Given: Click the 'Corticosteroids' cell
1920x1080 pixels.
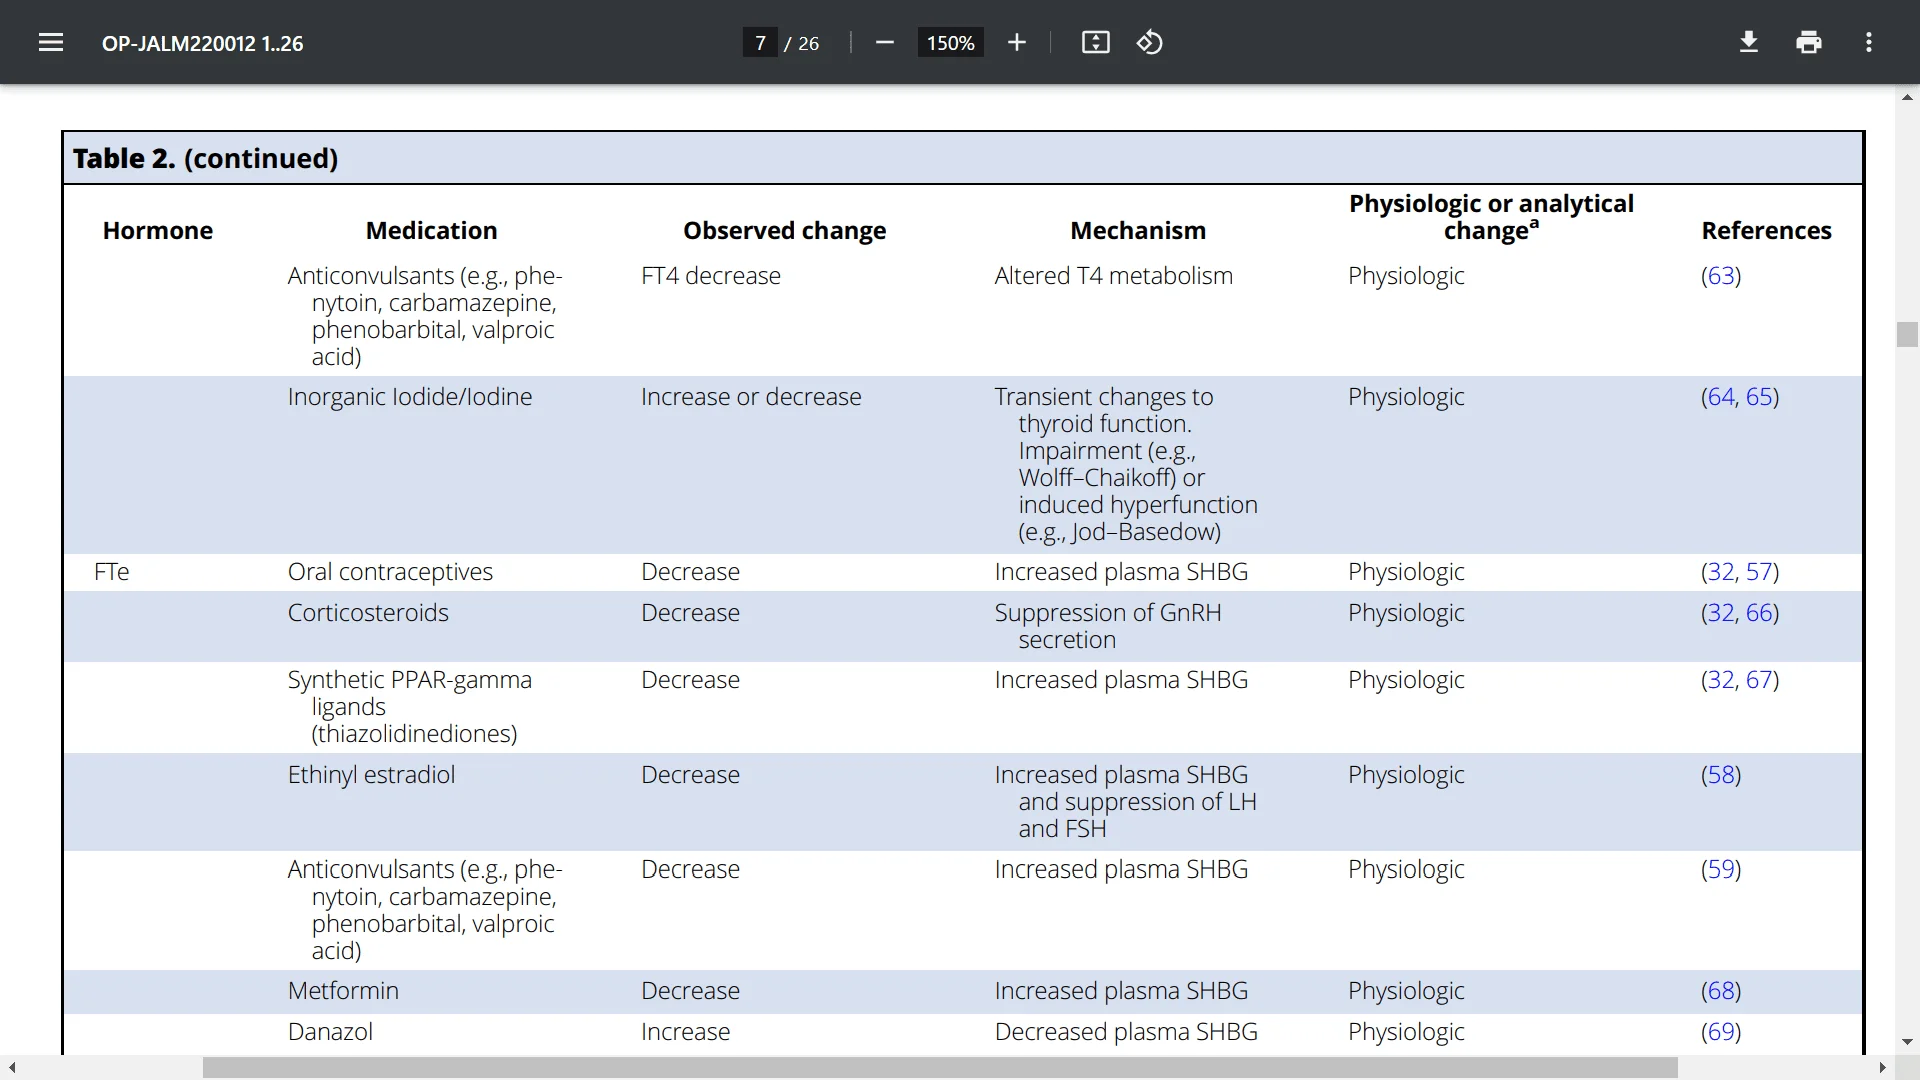Looking at the screenshot, I should point(368,613).
